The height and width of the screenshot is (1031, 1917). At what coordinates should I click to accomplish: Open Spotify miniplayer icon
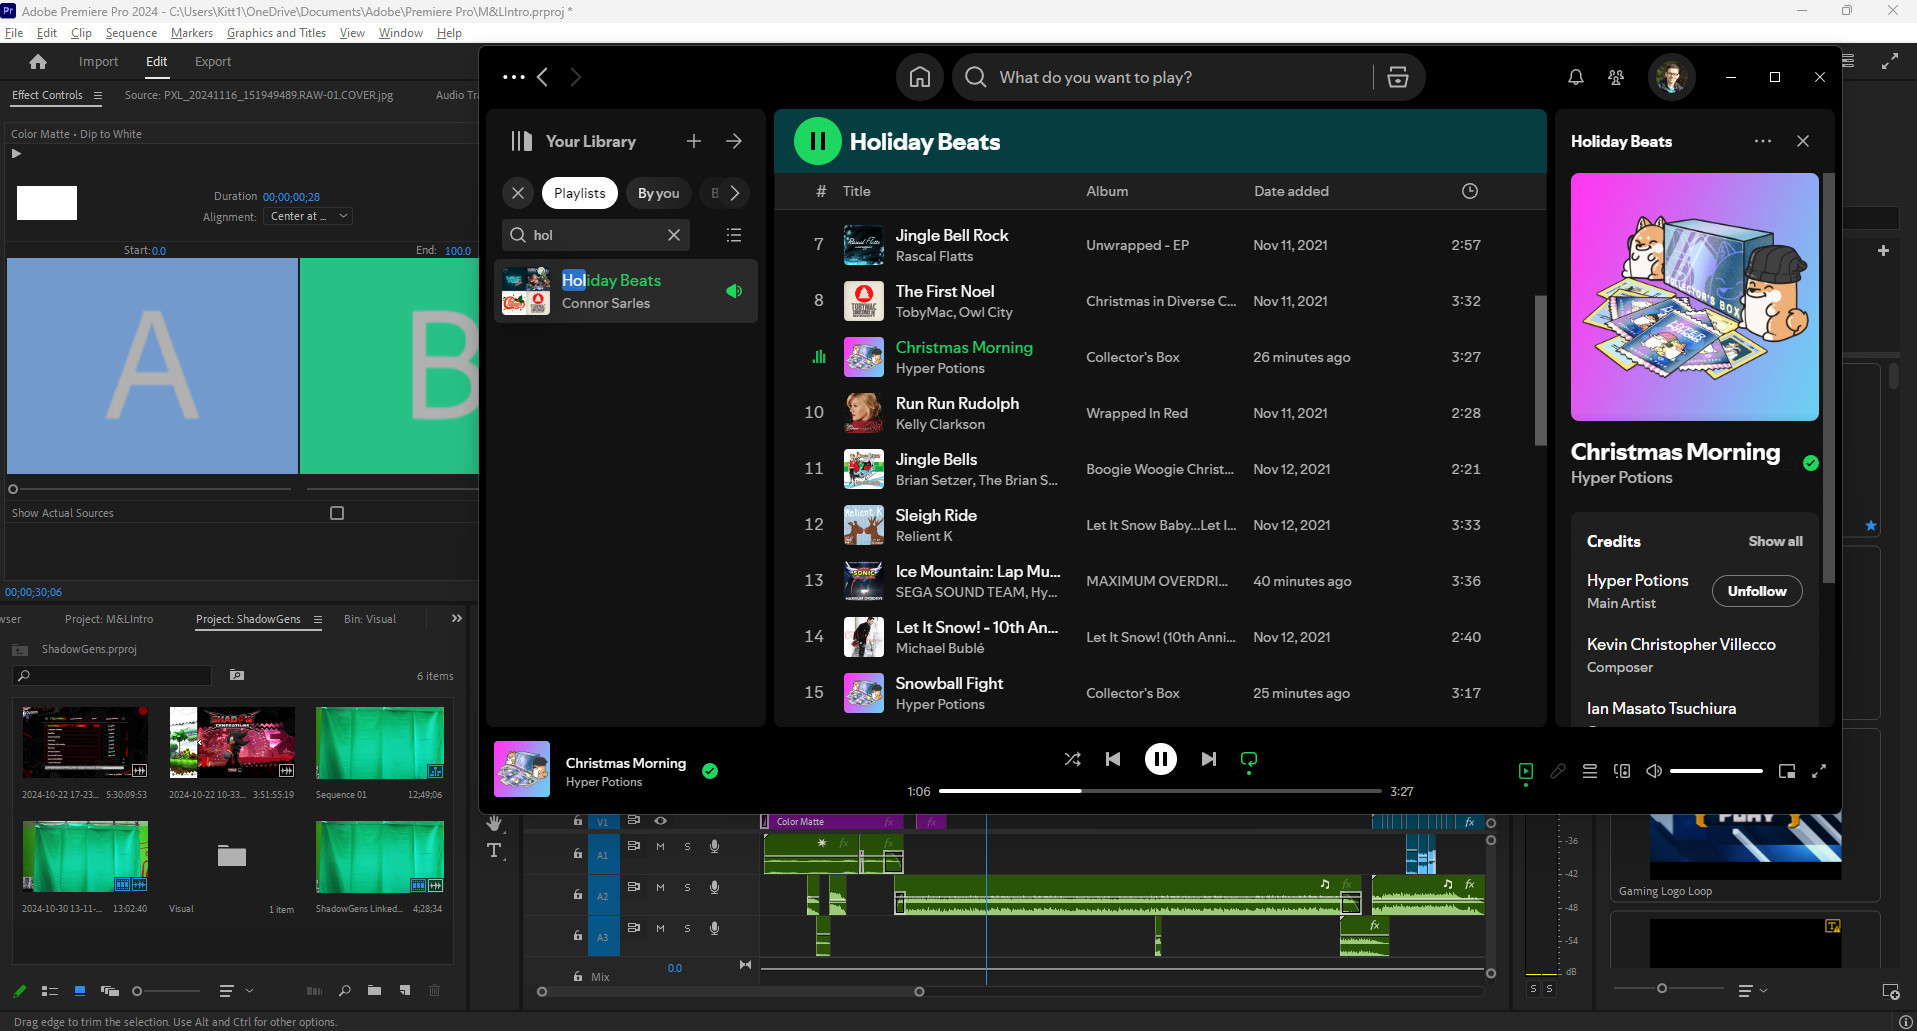pos(1787,771)
